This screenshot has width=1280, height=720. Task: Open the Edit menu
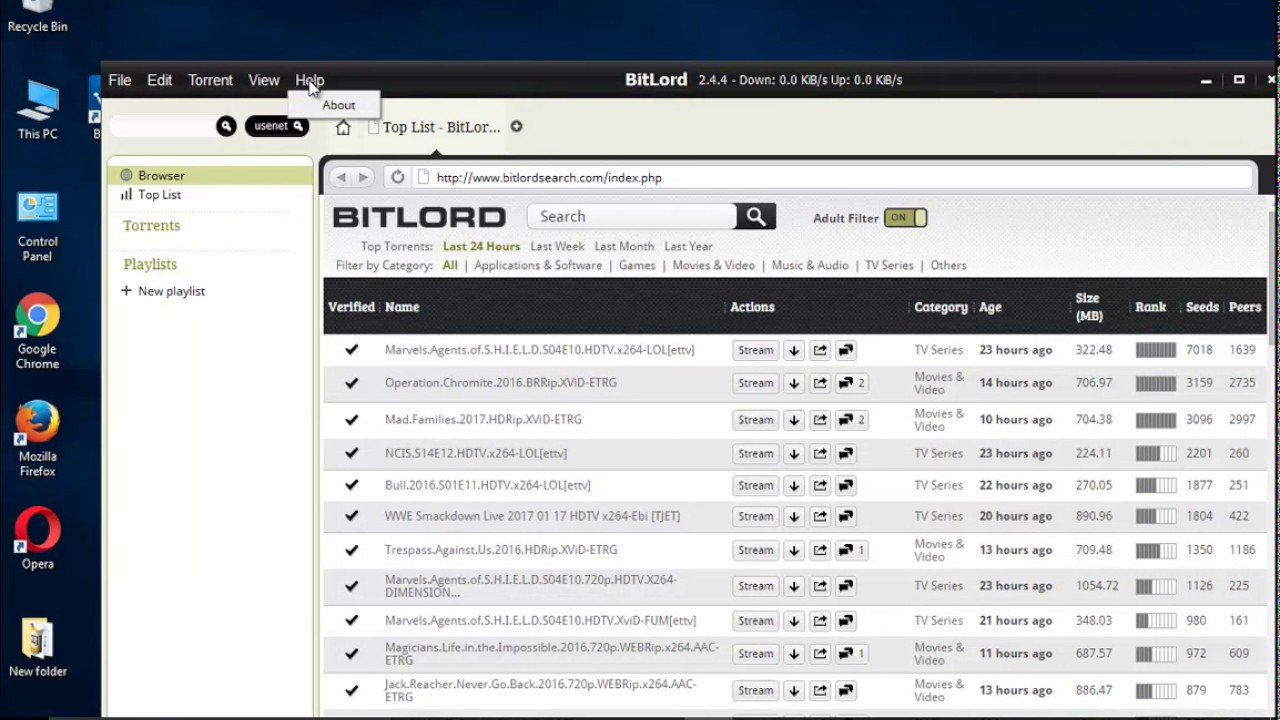pyautogui.click(x=160, y=80)
